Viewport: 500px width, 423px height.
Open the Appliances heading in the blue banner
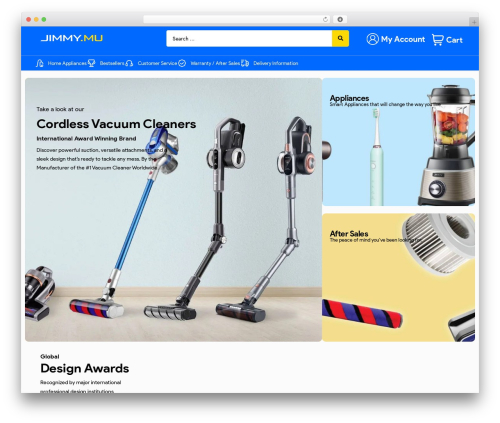[349, 98]
